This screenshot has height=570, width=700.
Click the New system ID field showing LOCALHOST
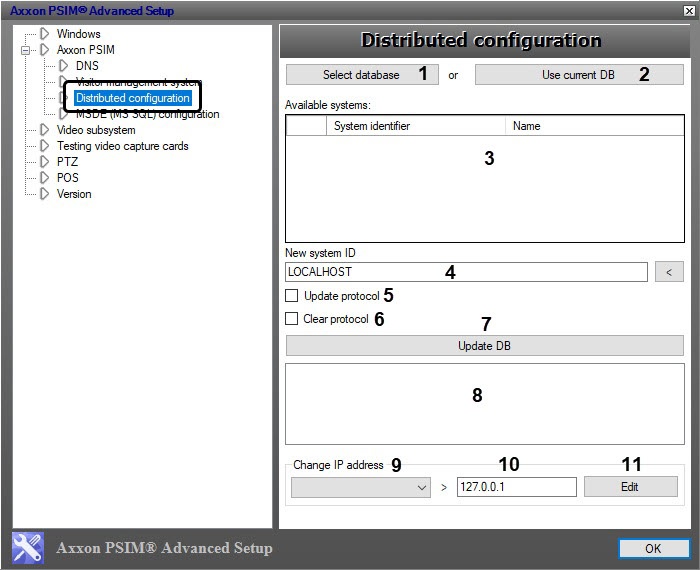coord(466,272)
